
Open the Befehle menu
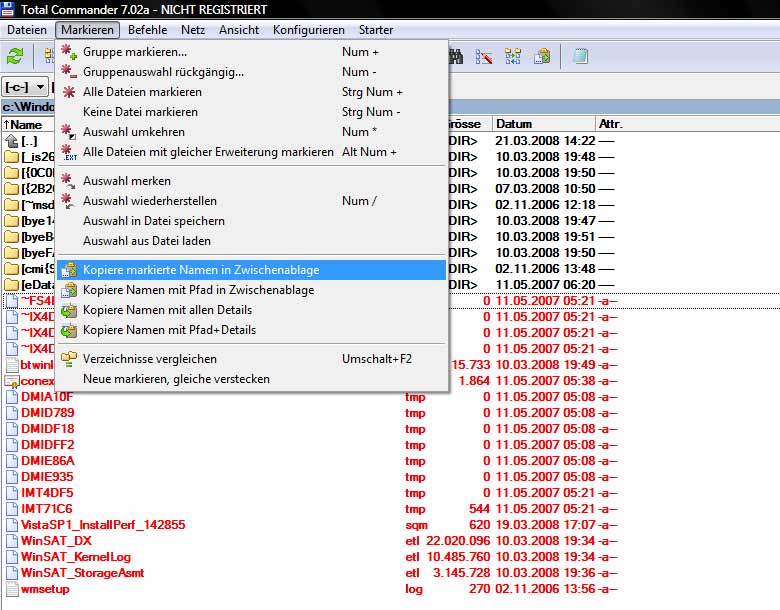point(147,30)
